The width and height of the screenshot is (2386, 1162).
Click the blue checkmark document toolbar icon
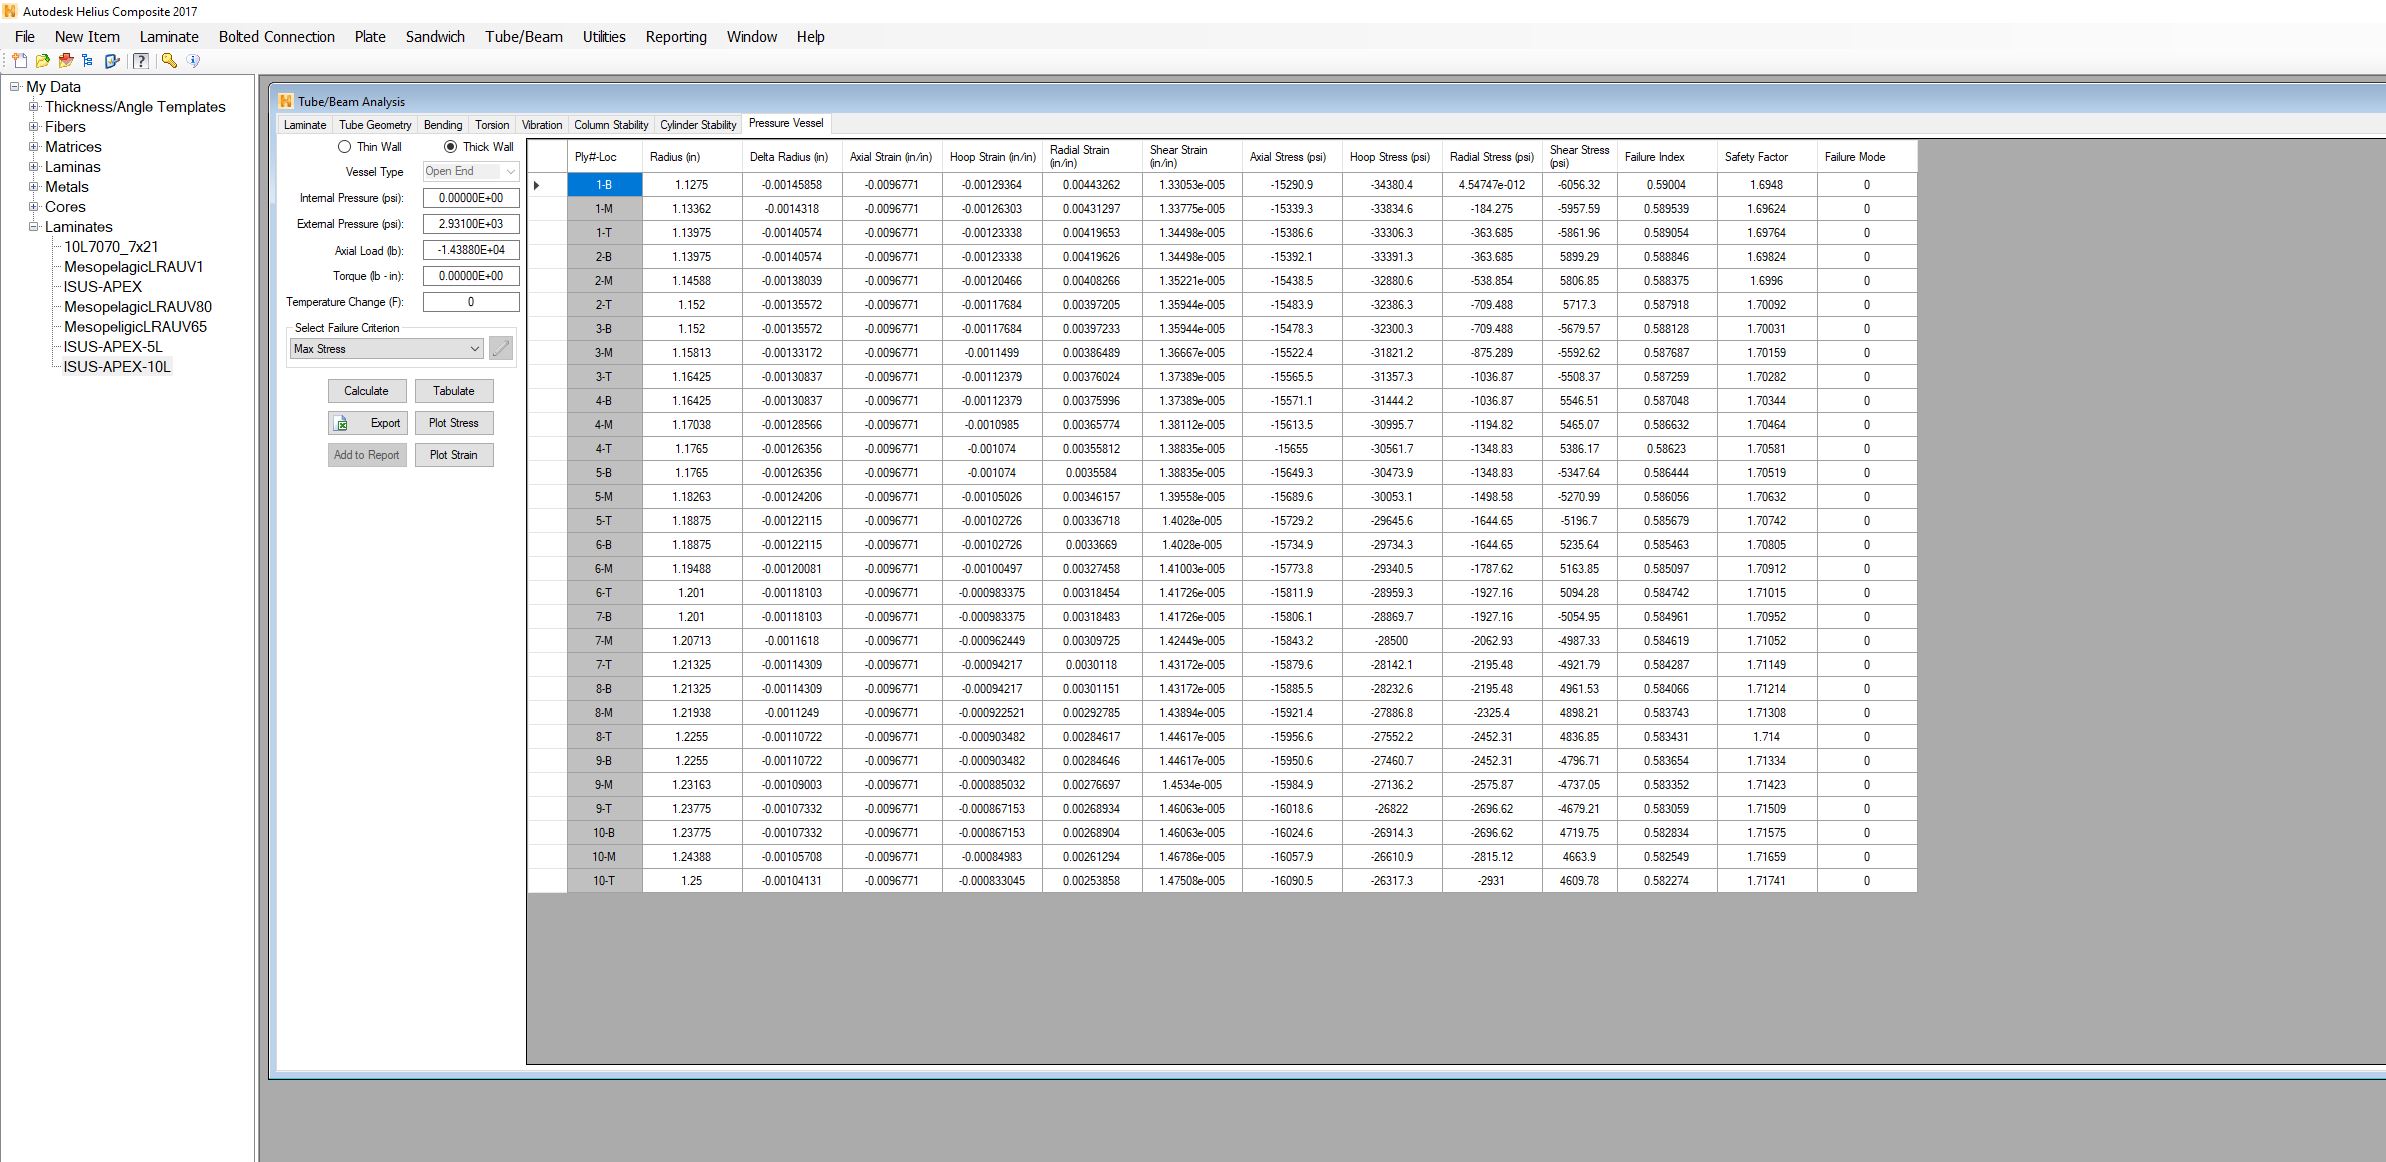(x=112, y=61)
